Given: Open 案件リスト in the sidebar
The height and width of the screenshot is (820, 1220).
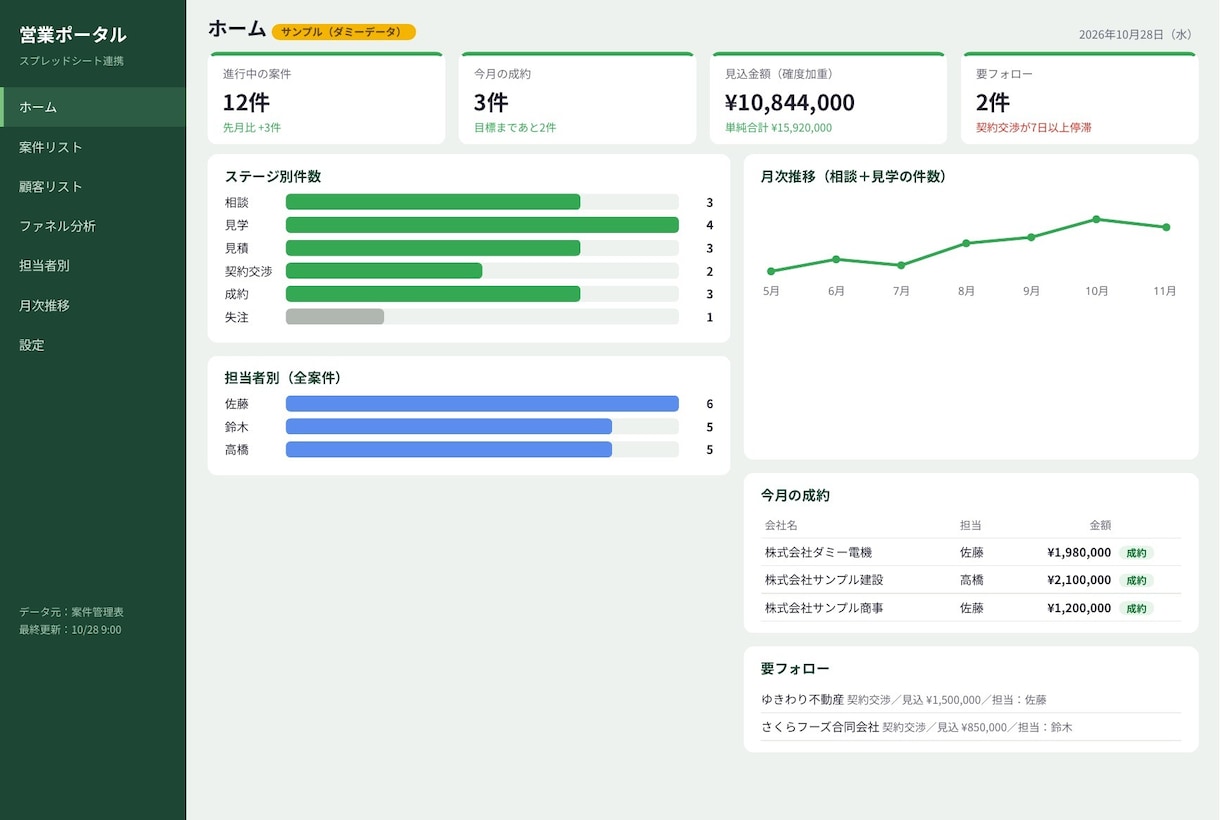Looking at the screenshot, I should (x=93, y=147).
